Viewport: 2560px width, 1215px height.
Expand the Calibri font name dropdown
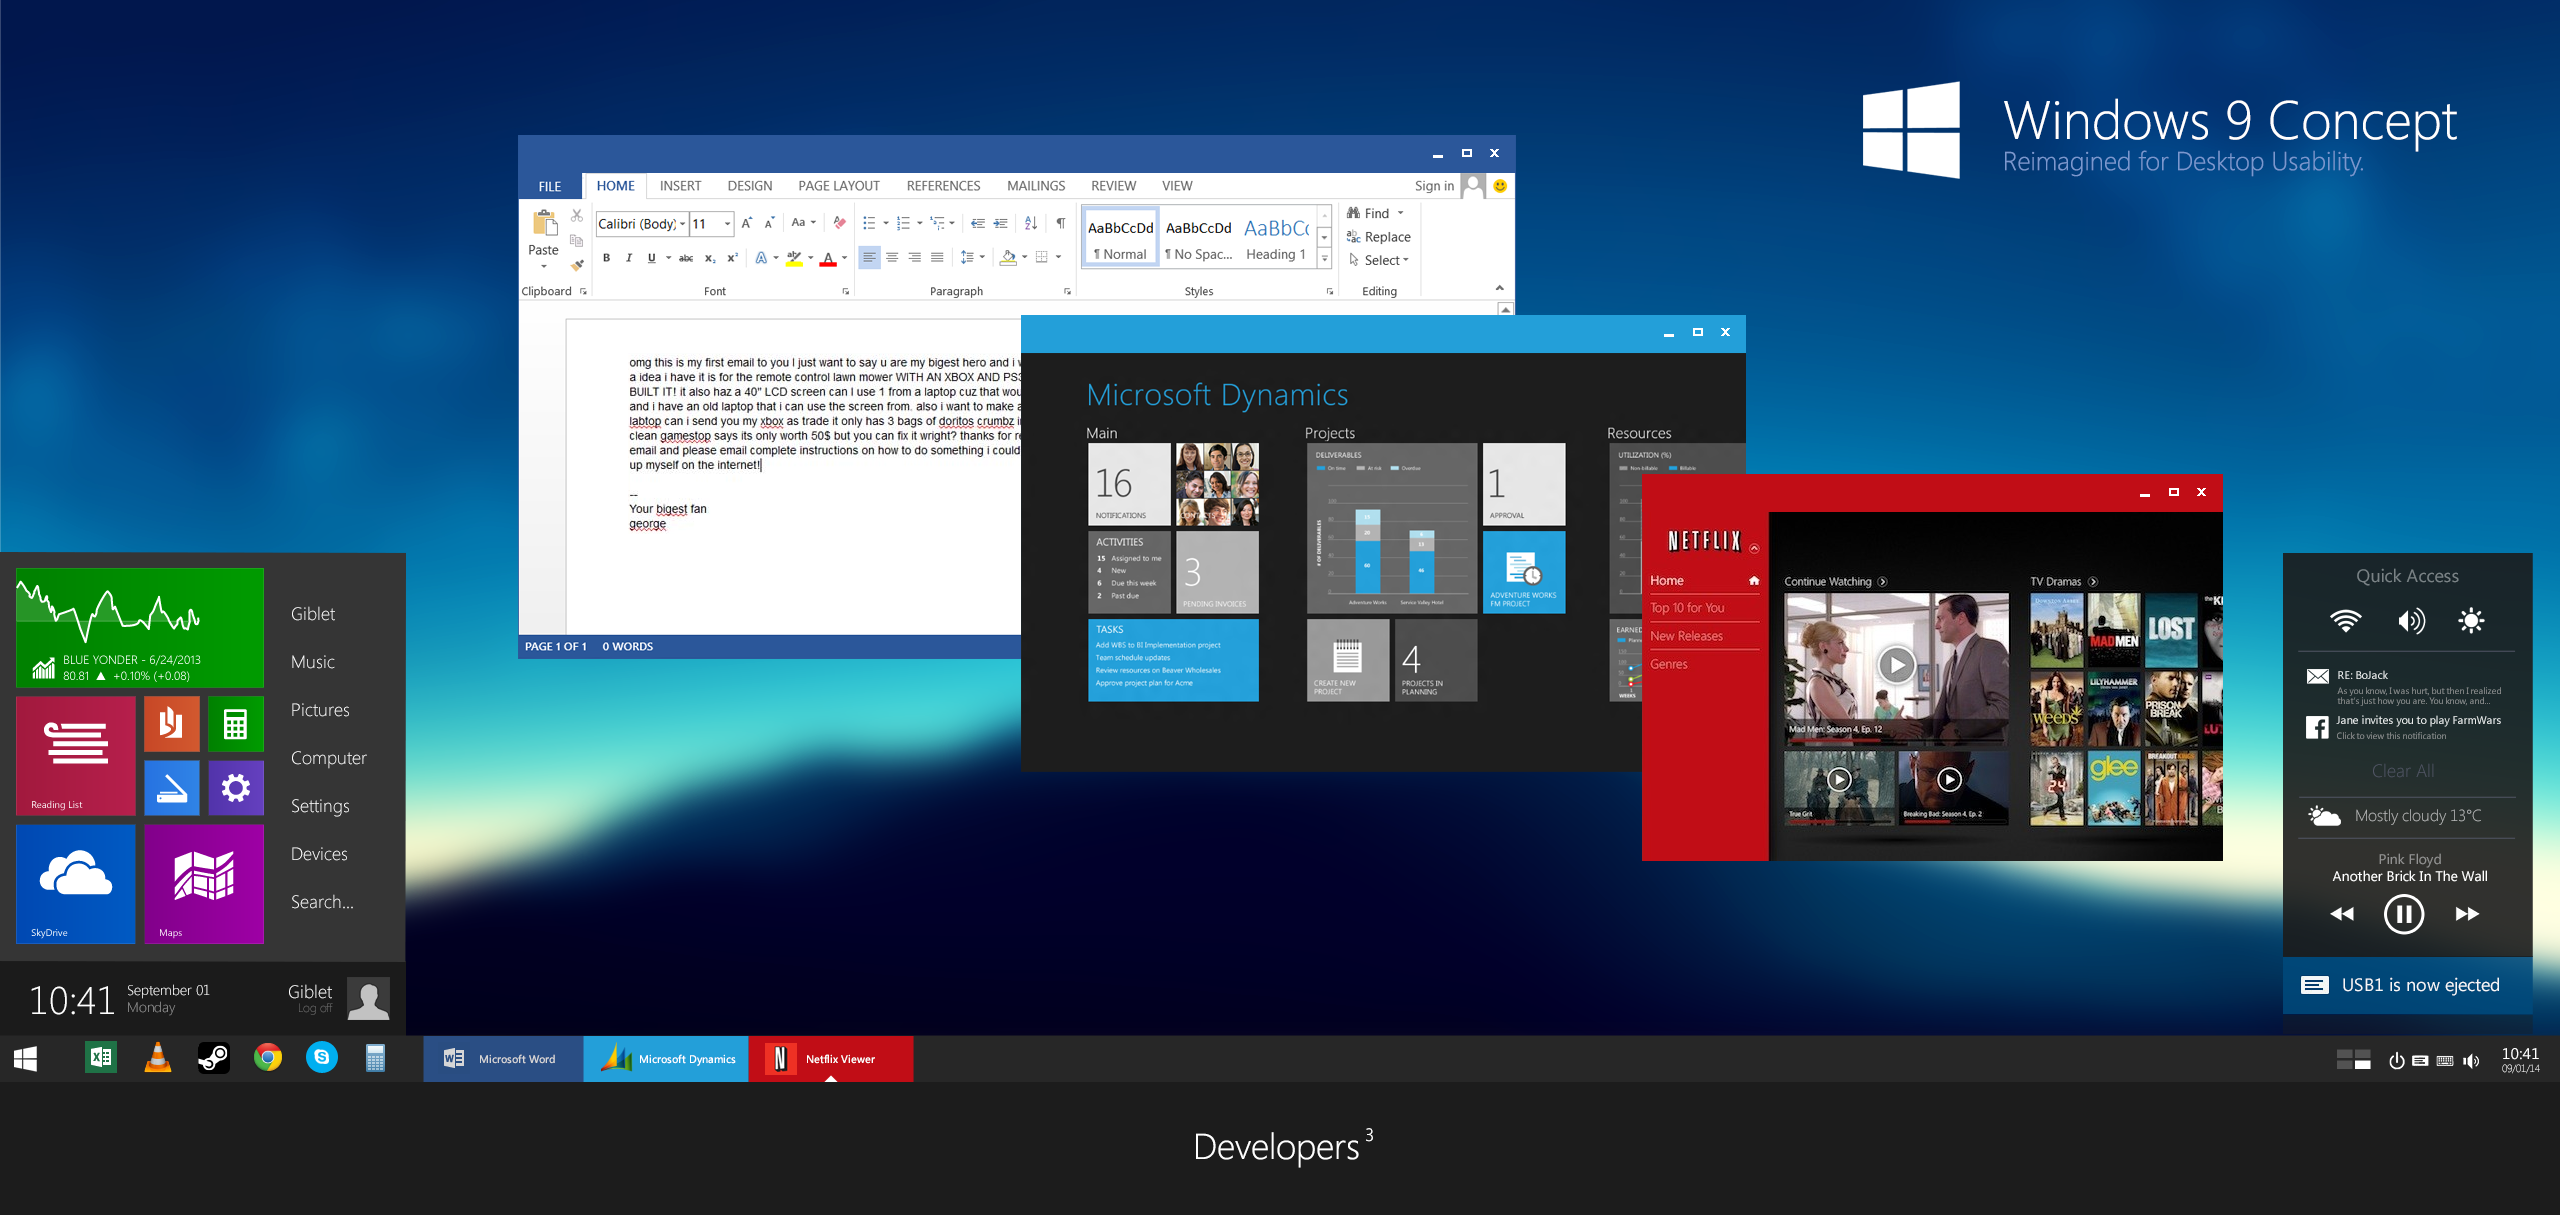pos(682,224)
